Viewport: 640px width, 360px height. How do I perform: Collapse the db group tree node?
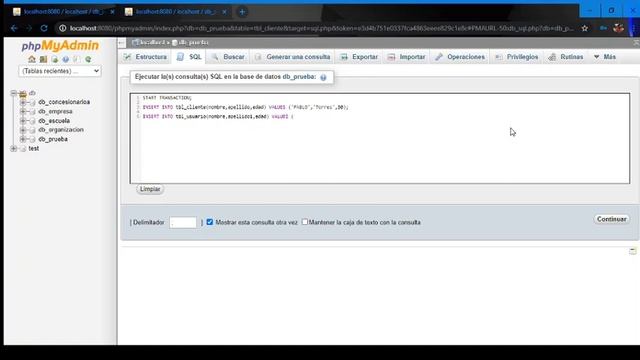(x=13, y=93)
